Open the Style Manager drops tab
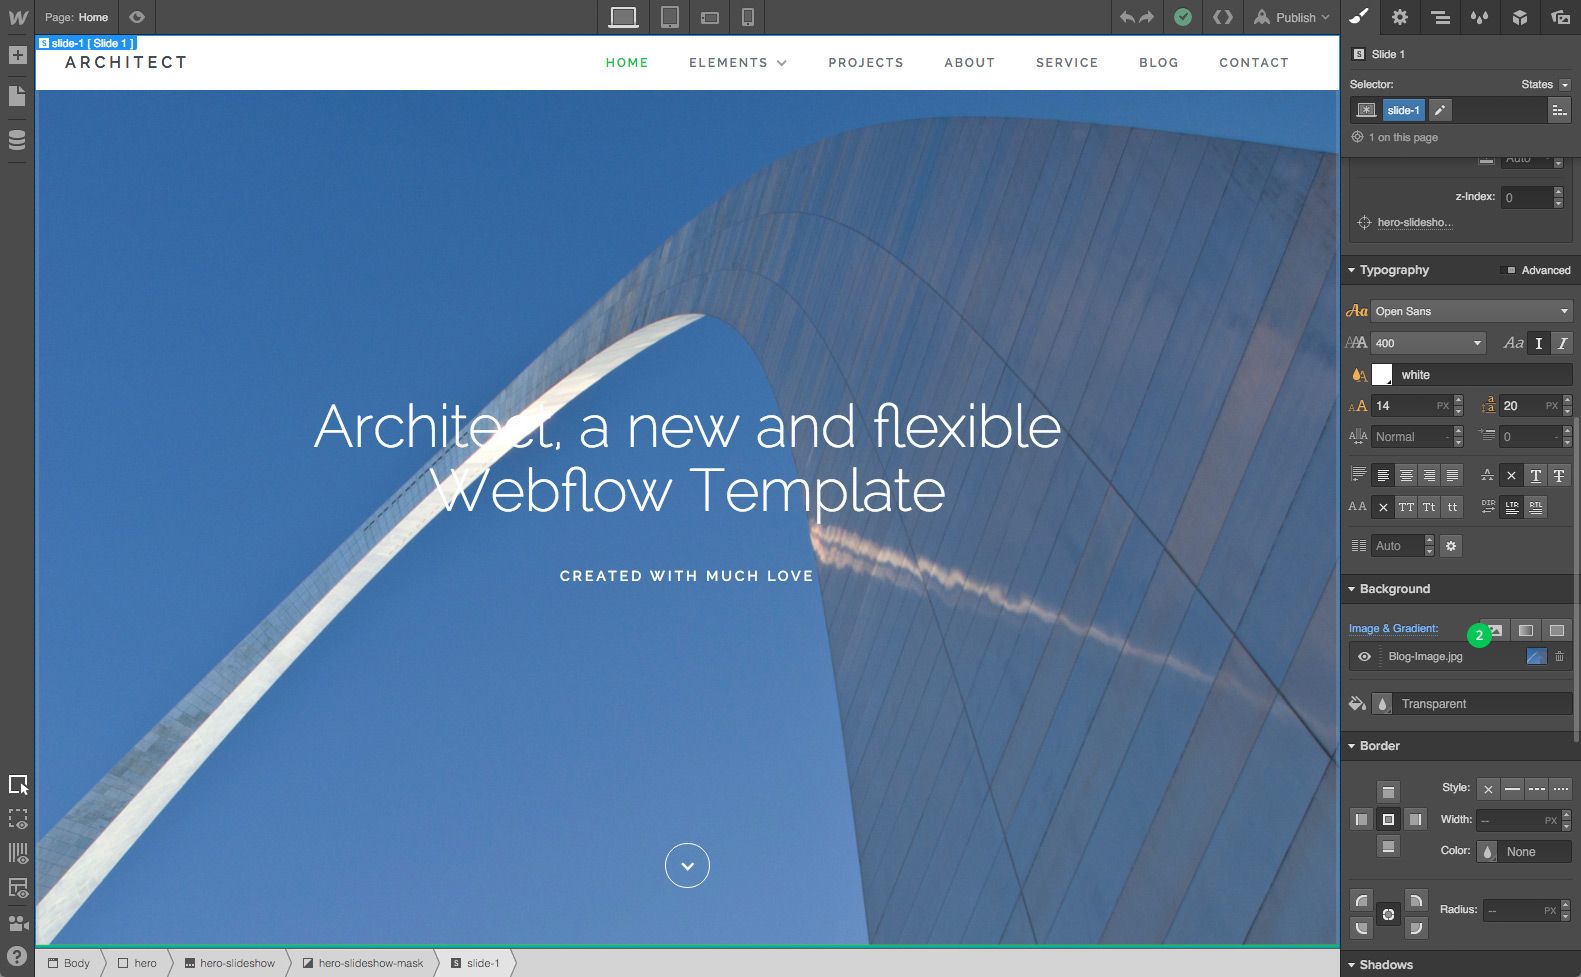The height and width of the screenshot is (977, 1581). [1480, 17]
